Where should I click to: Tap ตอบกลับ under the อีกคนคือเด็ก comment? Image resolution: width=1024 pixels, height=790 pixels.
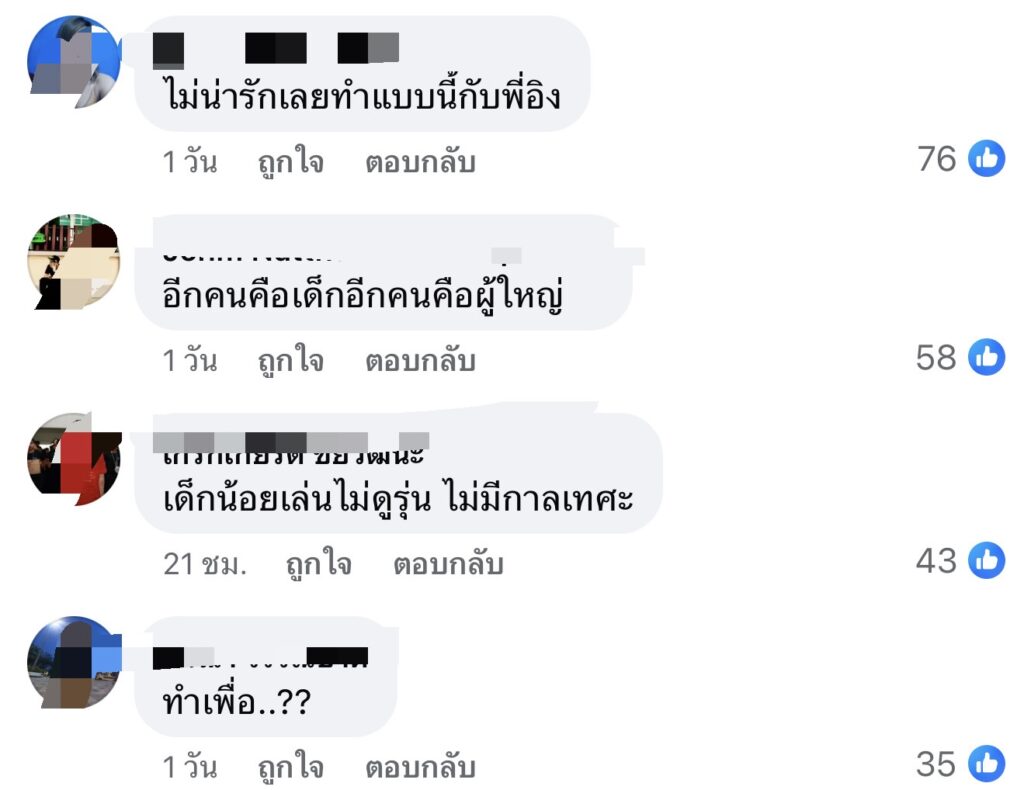420,360
